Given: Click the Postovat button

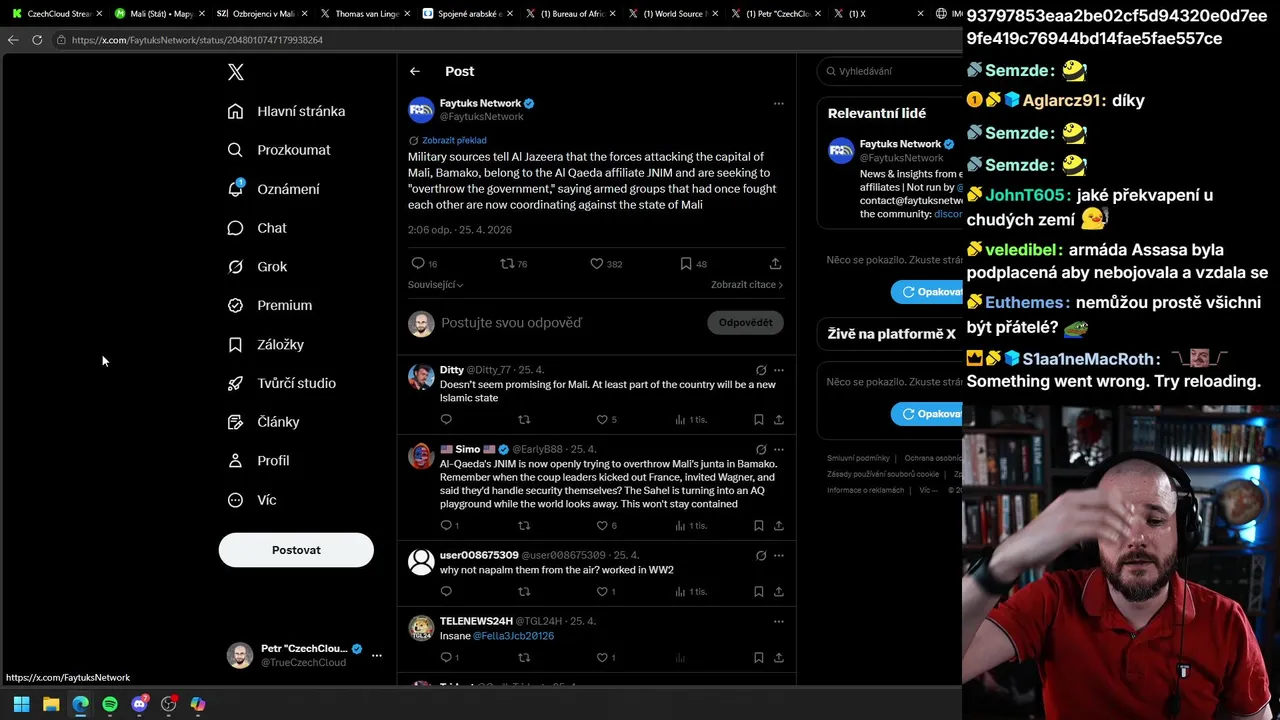Looking at the screenshot, I should point(296,550).
